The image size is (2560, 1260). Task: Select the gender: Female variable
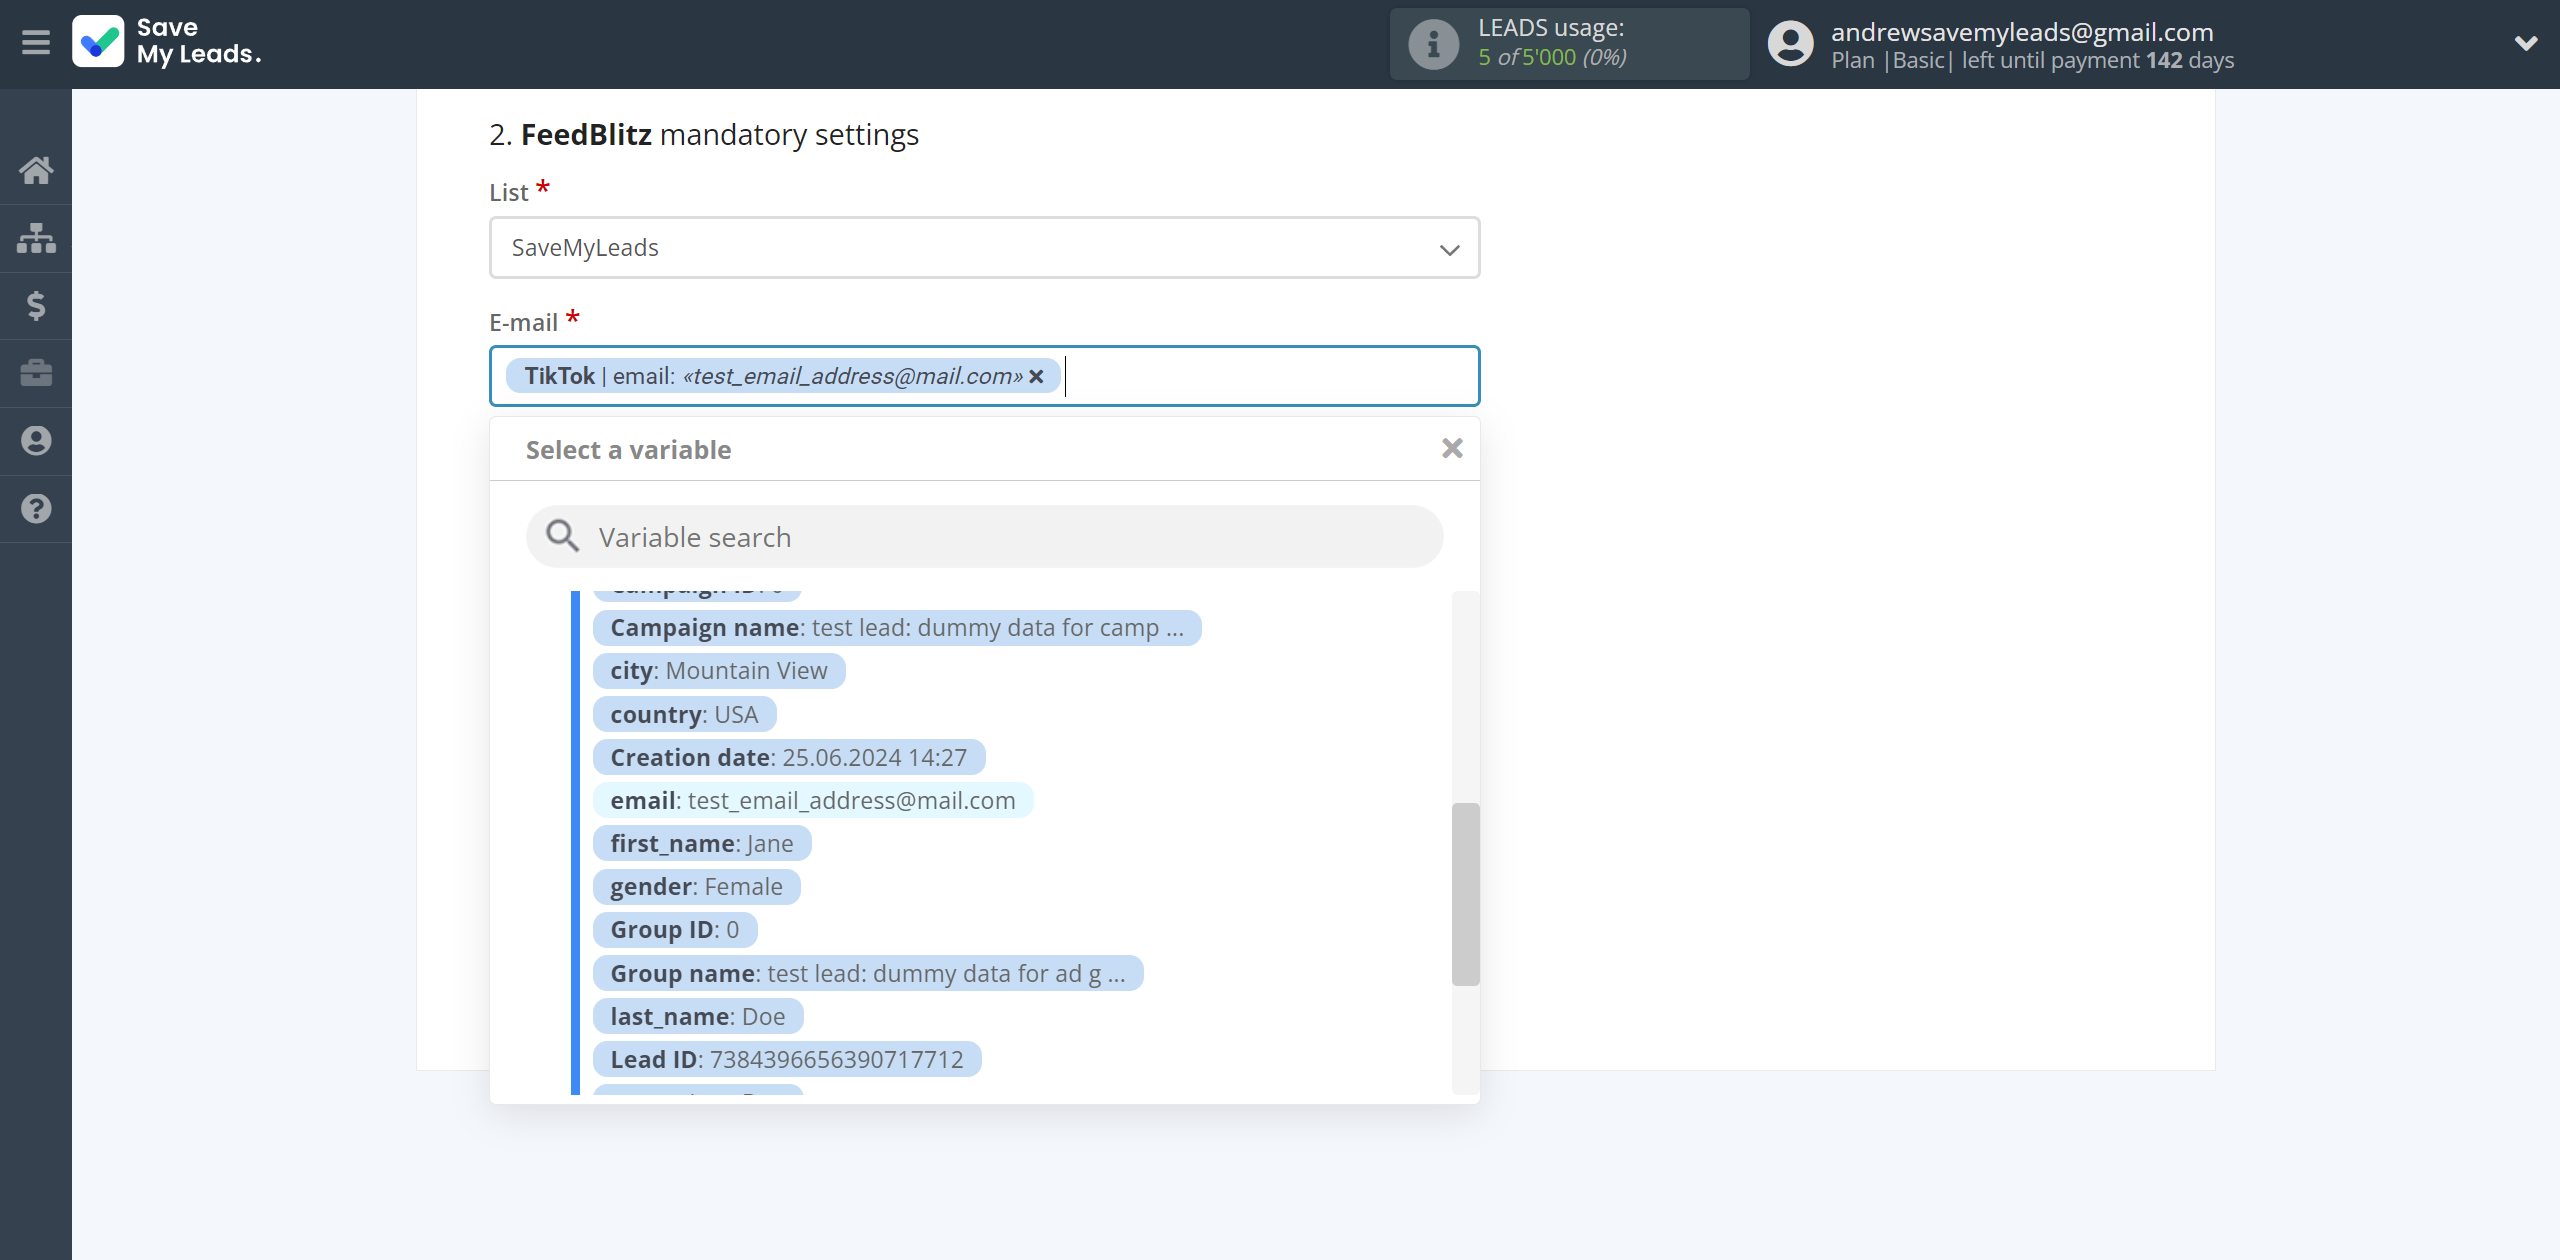pos(697,886)
